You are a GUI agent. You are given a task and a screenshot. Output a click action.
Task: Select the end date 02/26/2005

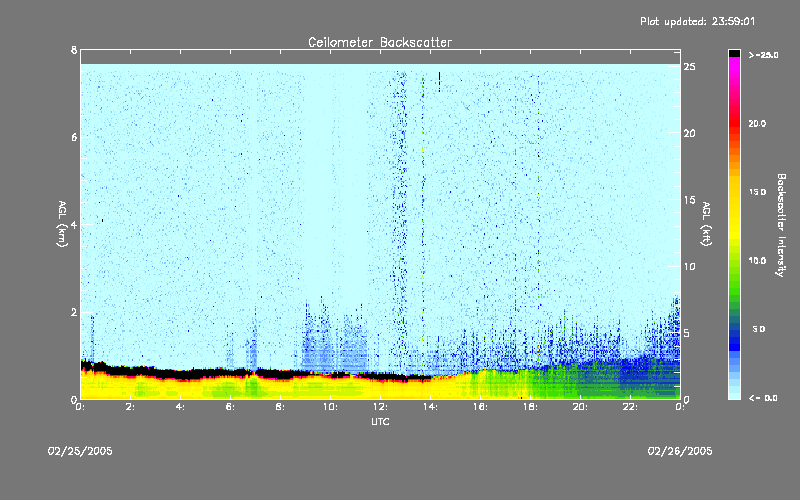pyautogui.click(x=680, y=451)
